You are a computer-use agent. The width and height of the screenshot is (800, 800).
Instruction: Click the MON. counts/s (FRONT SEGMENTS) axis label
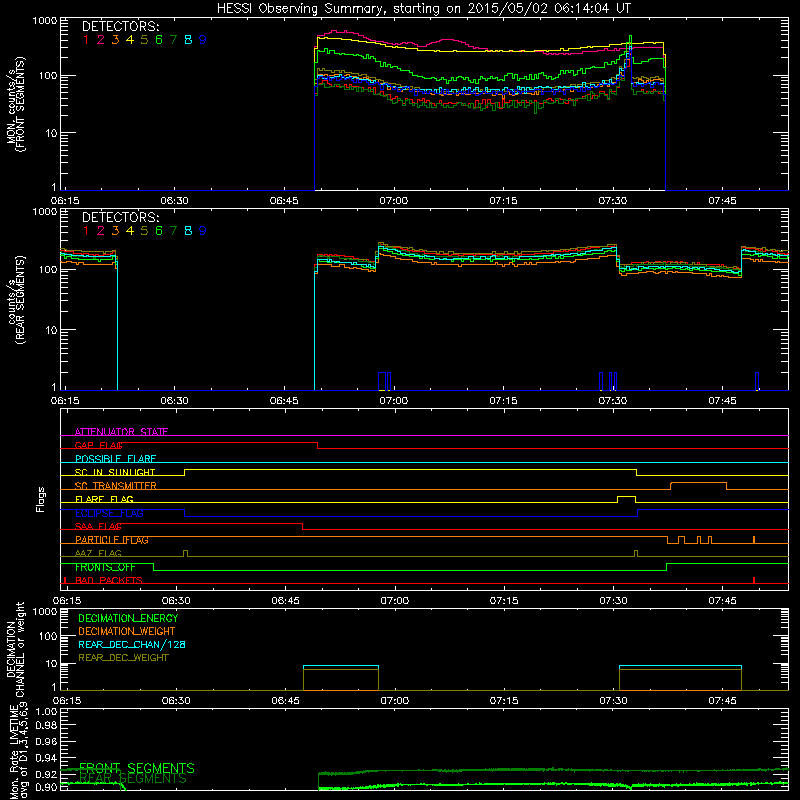point(15,104)
